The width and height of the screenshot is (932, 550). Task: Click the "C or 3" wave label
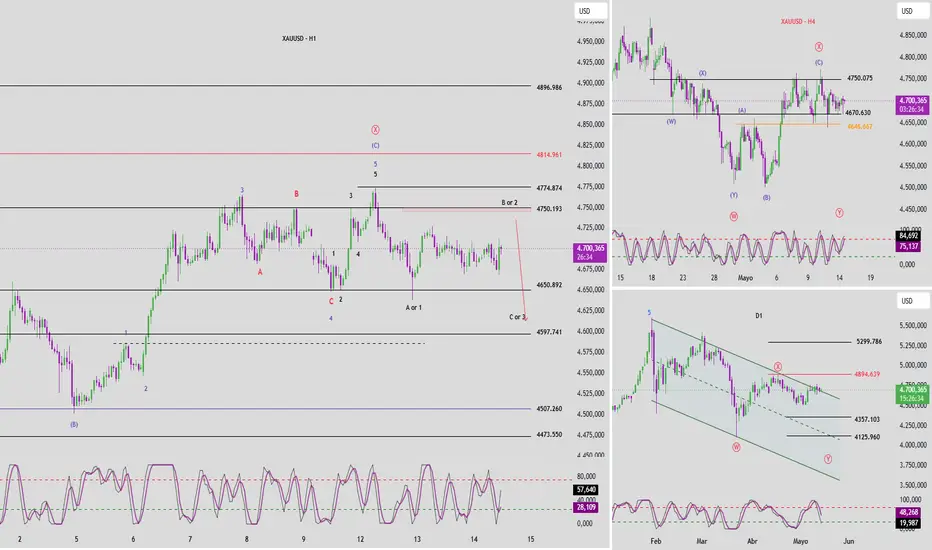click(517, 317)
